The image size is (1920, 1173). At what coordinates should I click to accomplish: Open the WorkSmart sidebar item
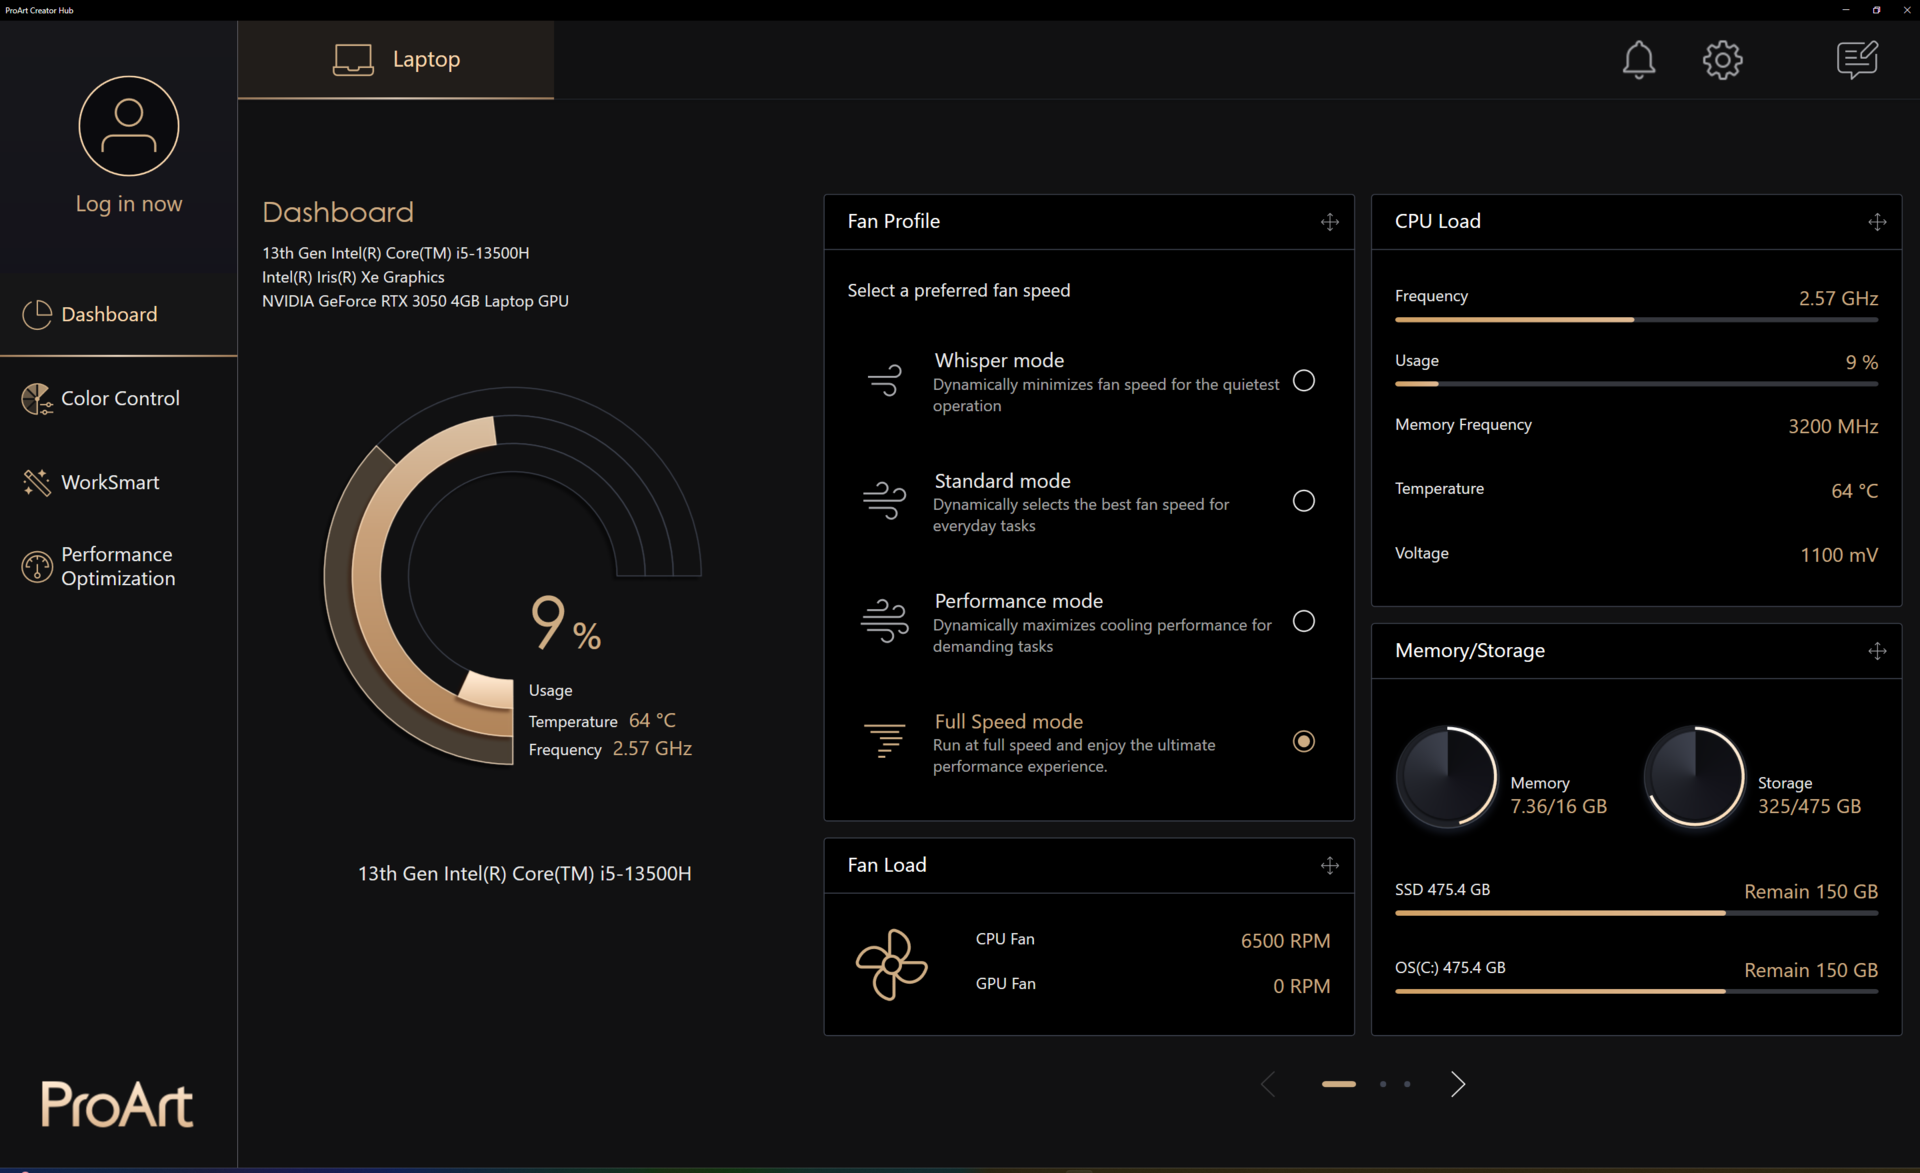pos(109,482)
